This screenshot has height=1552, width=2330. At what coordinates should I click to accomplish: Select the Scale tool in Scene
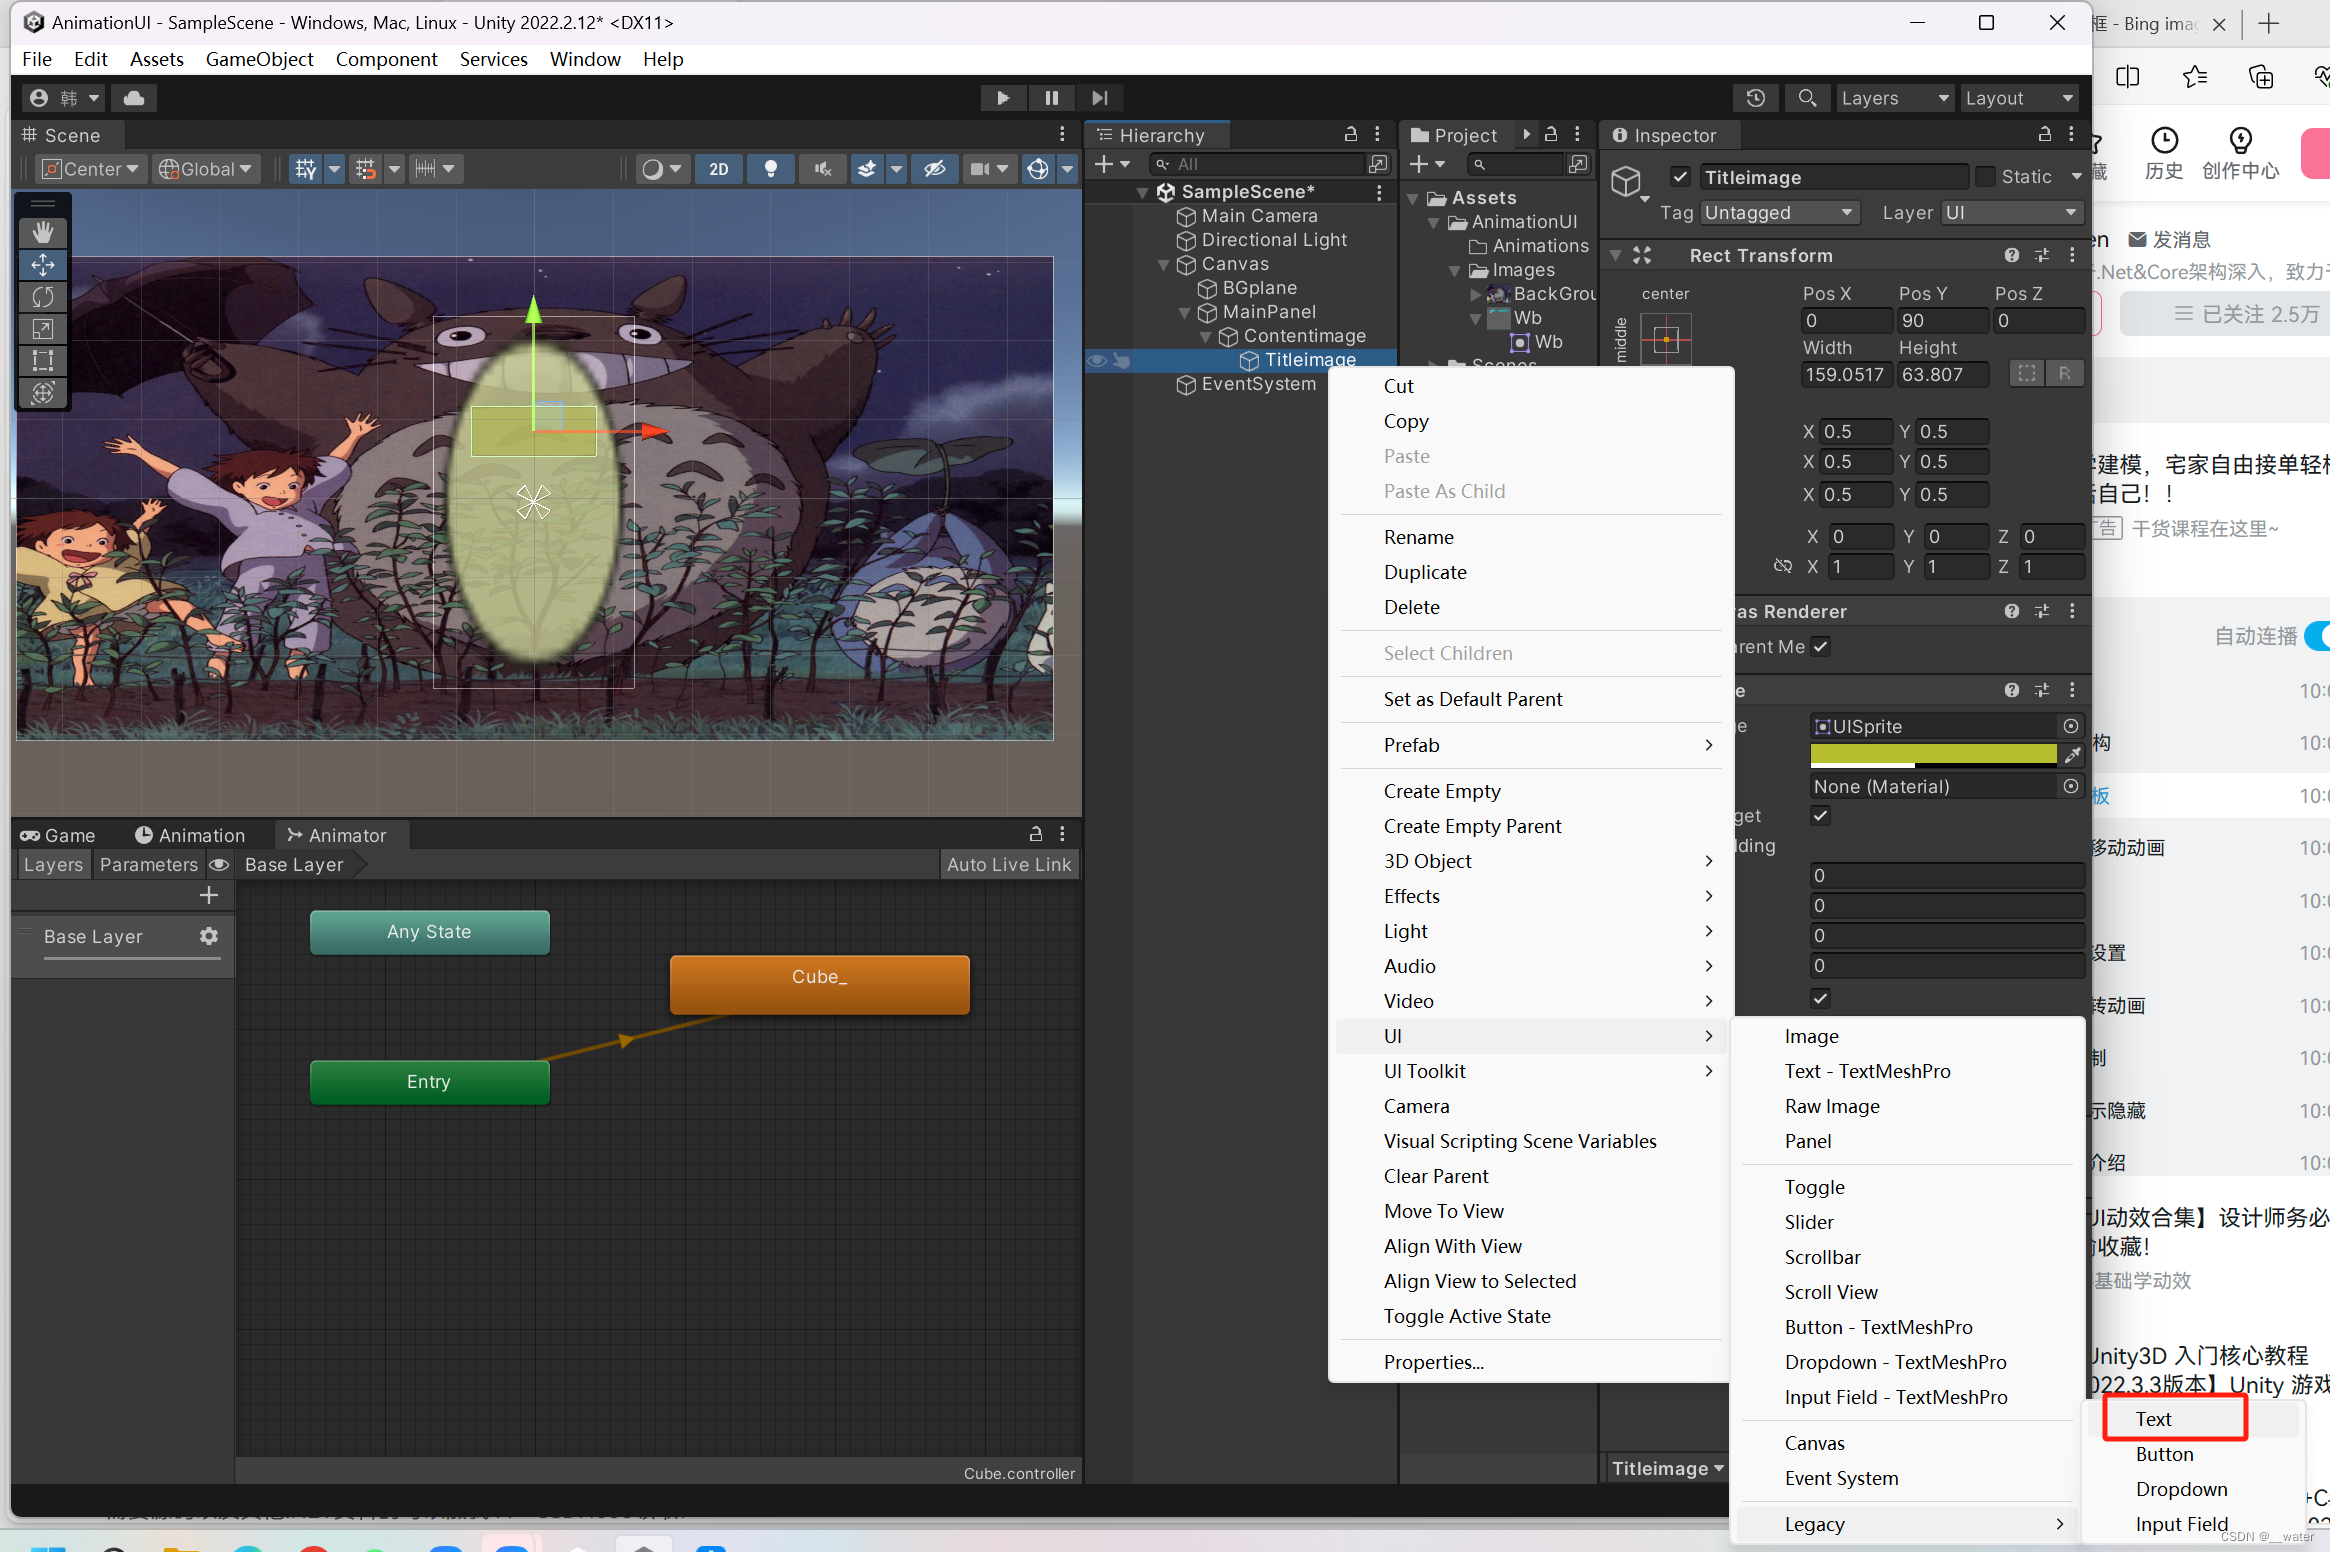pyautogui.click(x=43, y=329)
